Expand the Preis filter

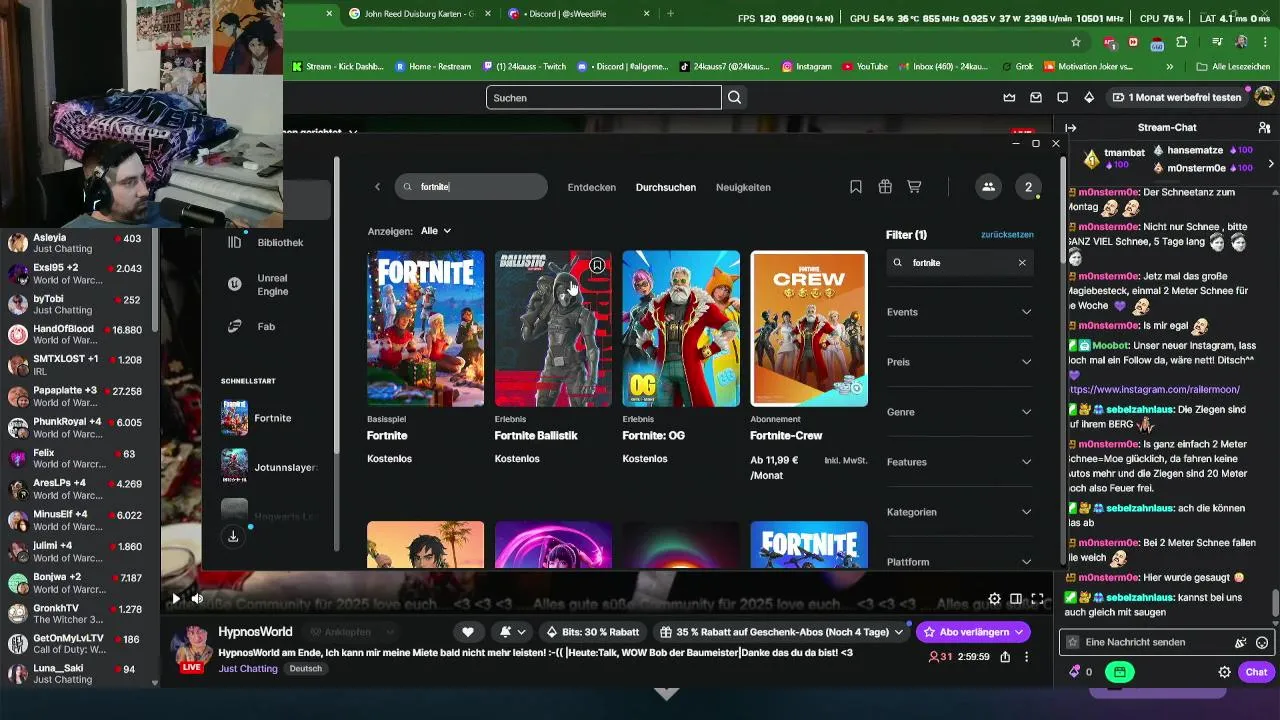[960, 362]
